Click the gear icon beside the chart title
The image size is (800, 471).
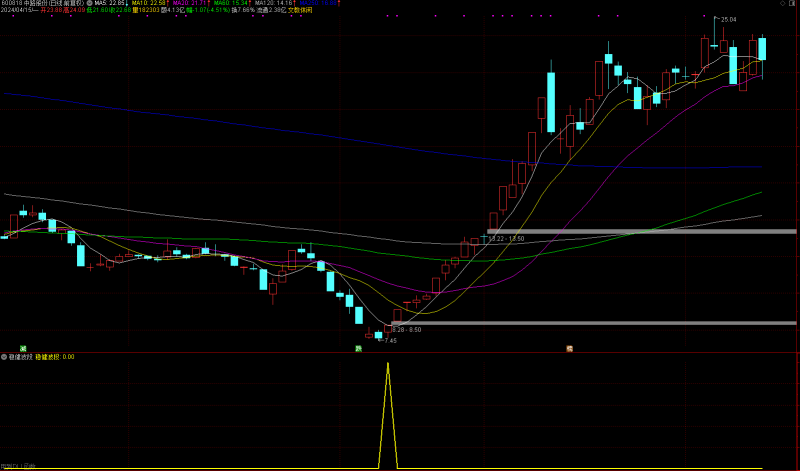tap(89, 4)
